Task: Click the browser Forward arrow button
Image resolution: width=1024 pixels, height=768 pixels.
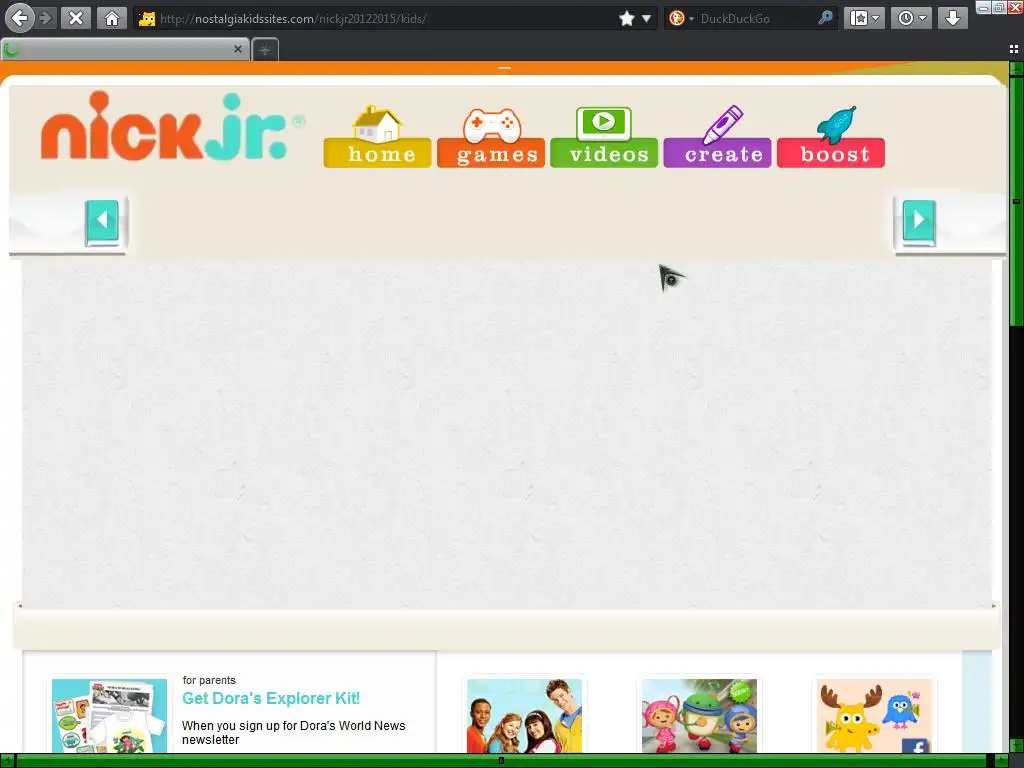Action: point(46,18)
